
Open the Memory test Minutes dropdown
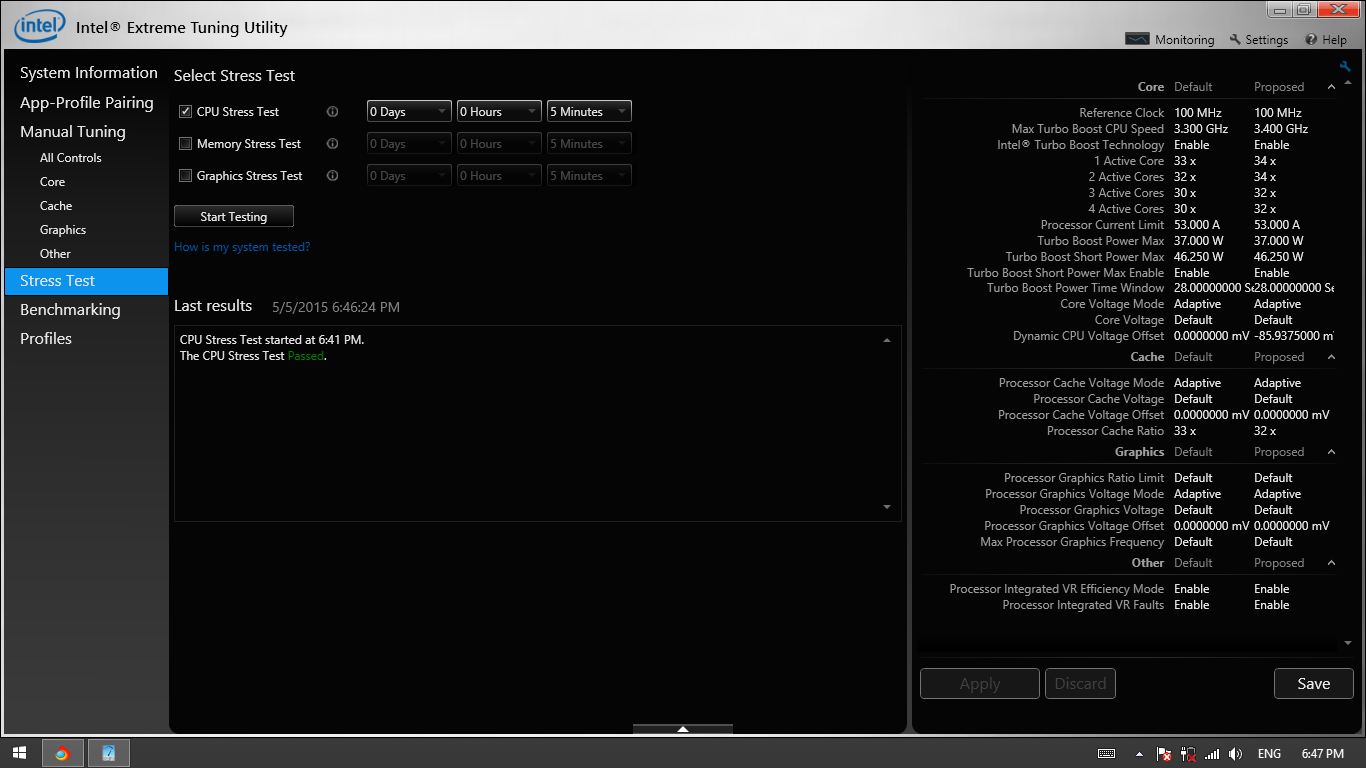tap(589, 144)
